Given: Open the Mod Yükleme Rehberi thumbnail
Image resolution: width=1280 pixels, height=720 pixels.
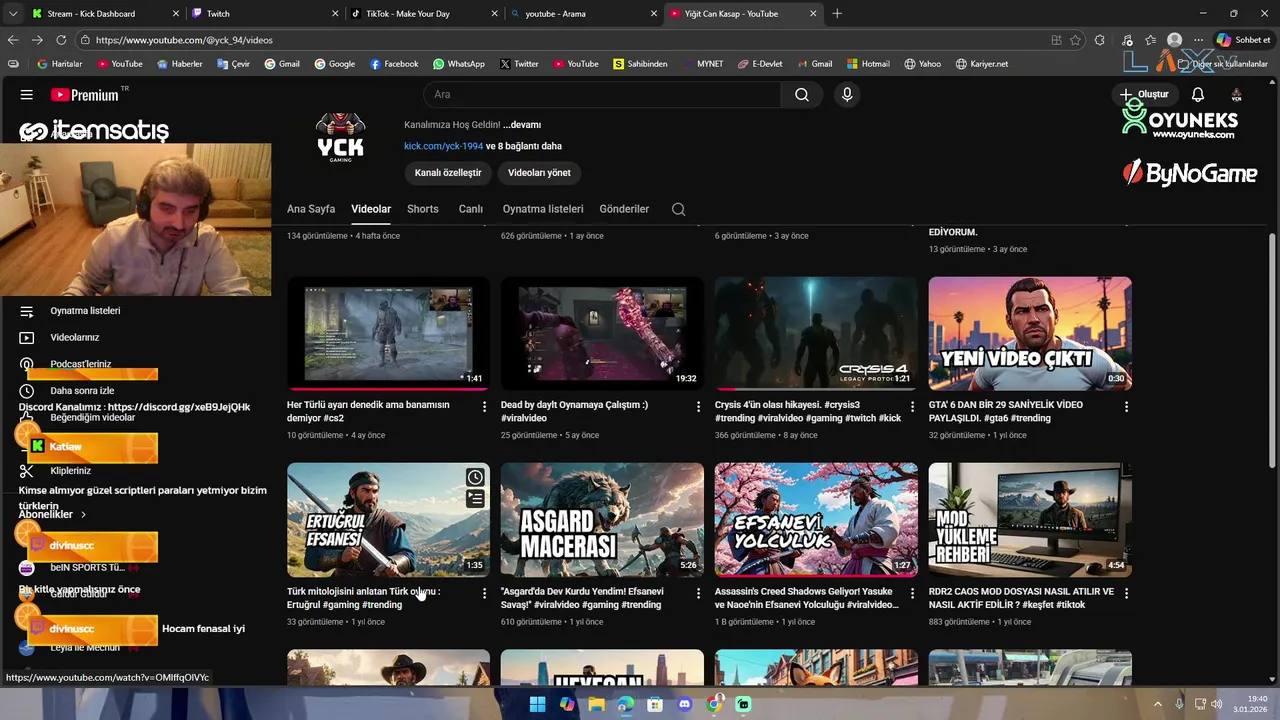Looking at the screenshot, I should (1030, 520).
